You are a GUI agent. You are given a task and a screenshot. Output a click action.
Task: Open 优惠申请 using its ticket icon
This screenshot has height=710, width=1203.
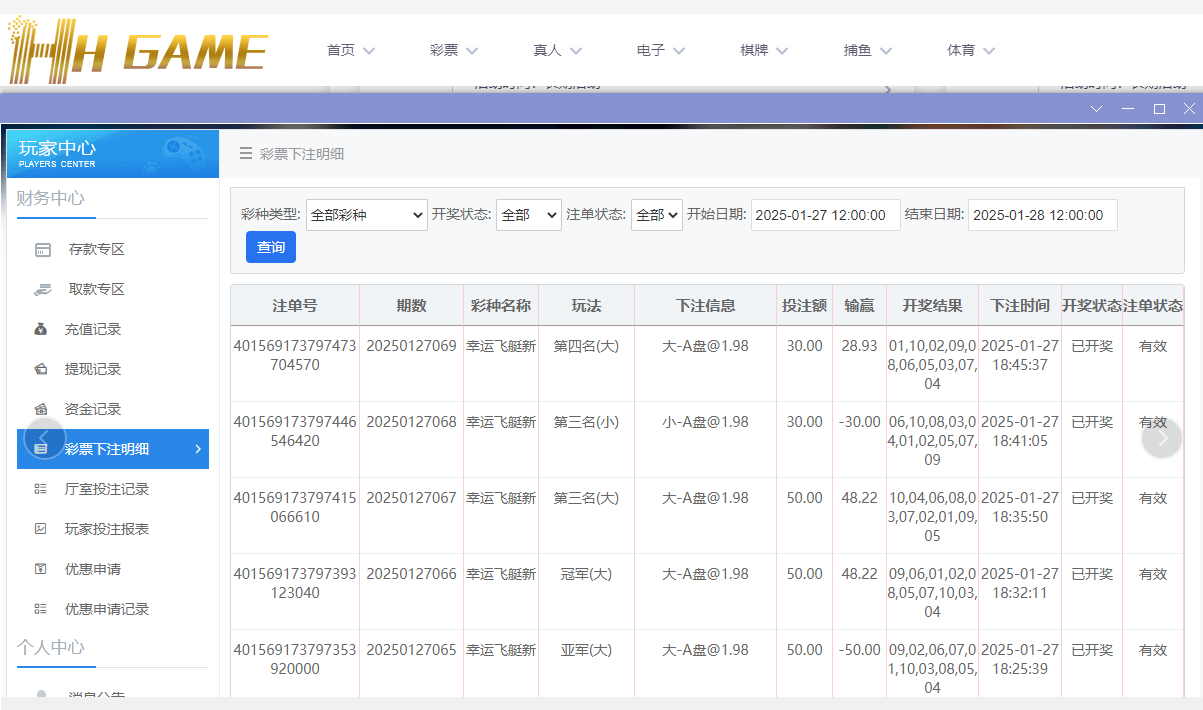40,568
